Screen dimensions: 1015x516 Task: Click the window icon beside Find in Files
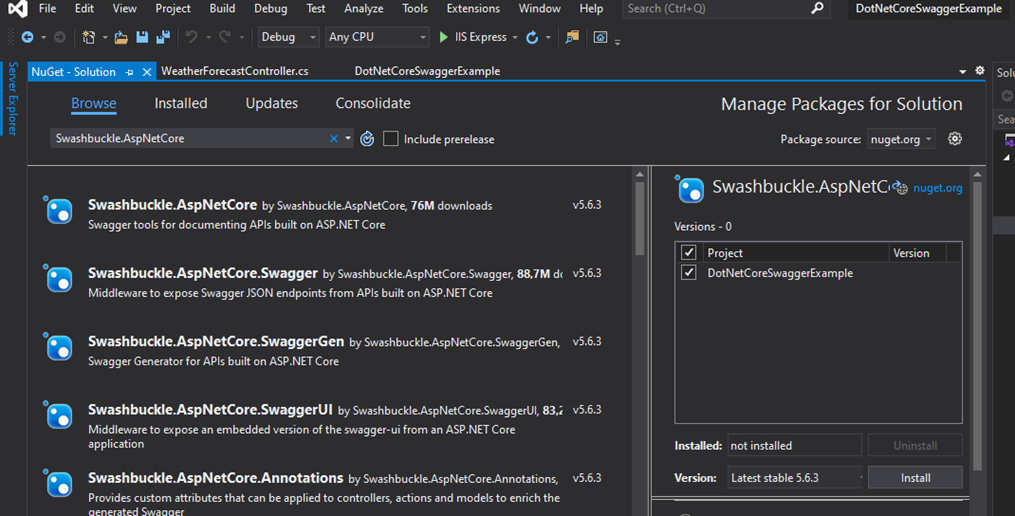click(601, 38)
